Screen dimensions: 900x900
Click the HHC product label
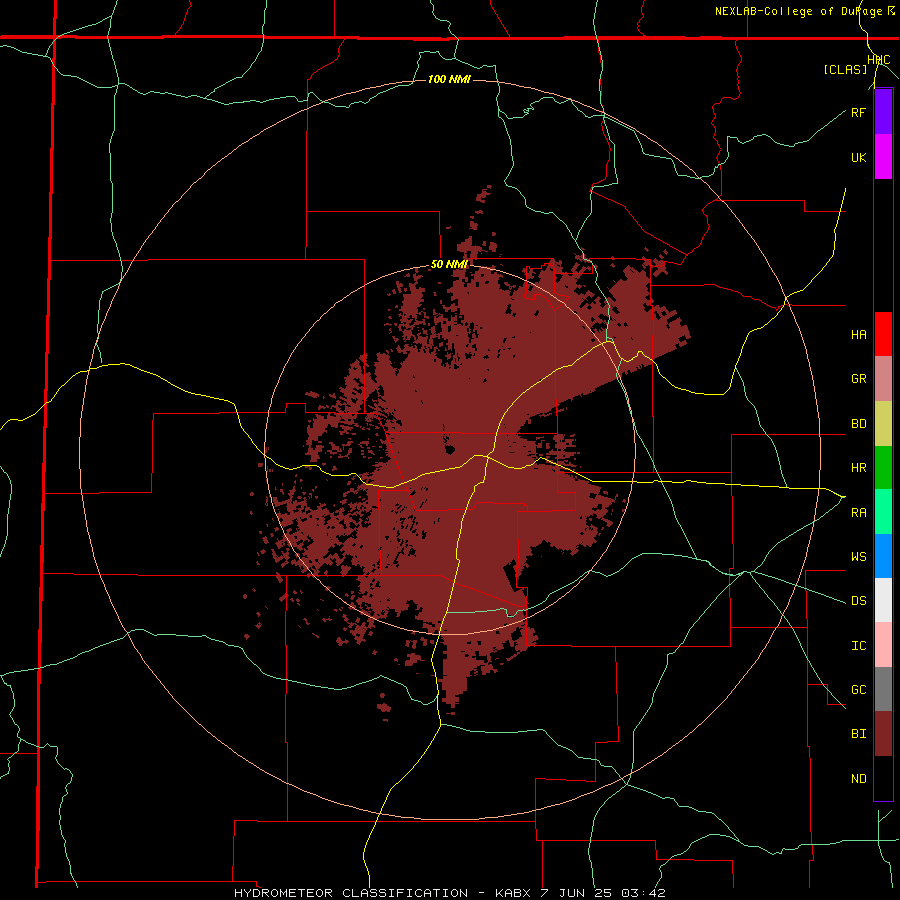pos(879,60)
